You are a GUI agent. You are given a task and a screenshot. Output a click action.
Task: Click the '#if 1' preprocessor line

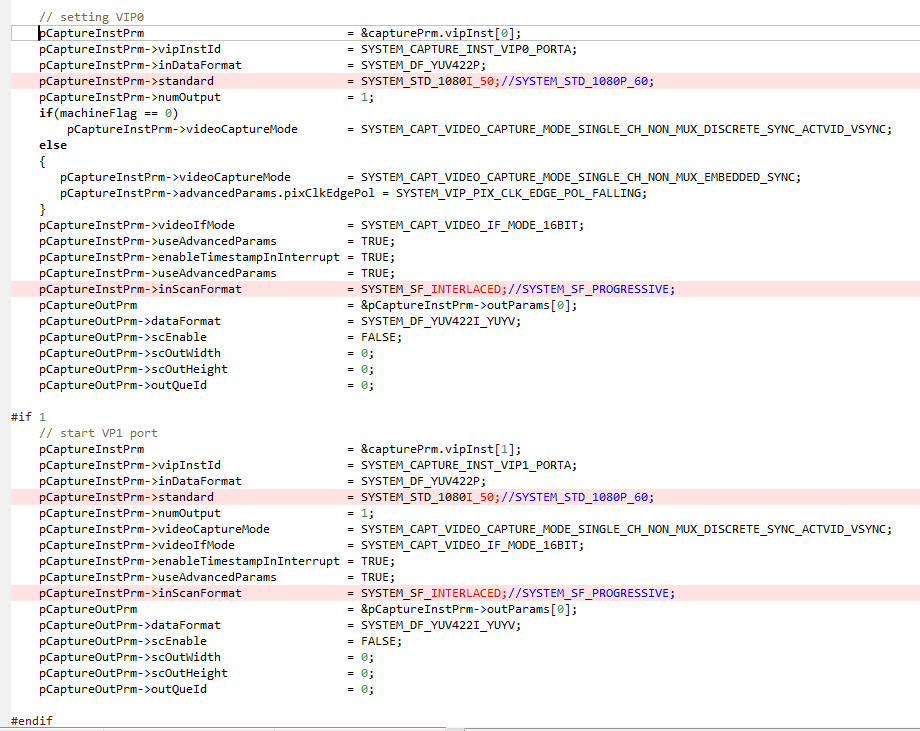click(x=28, y=417)
